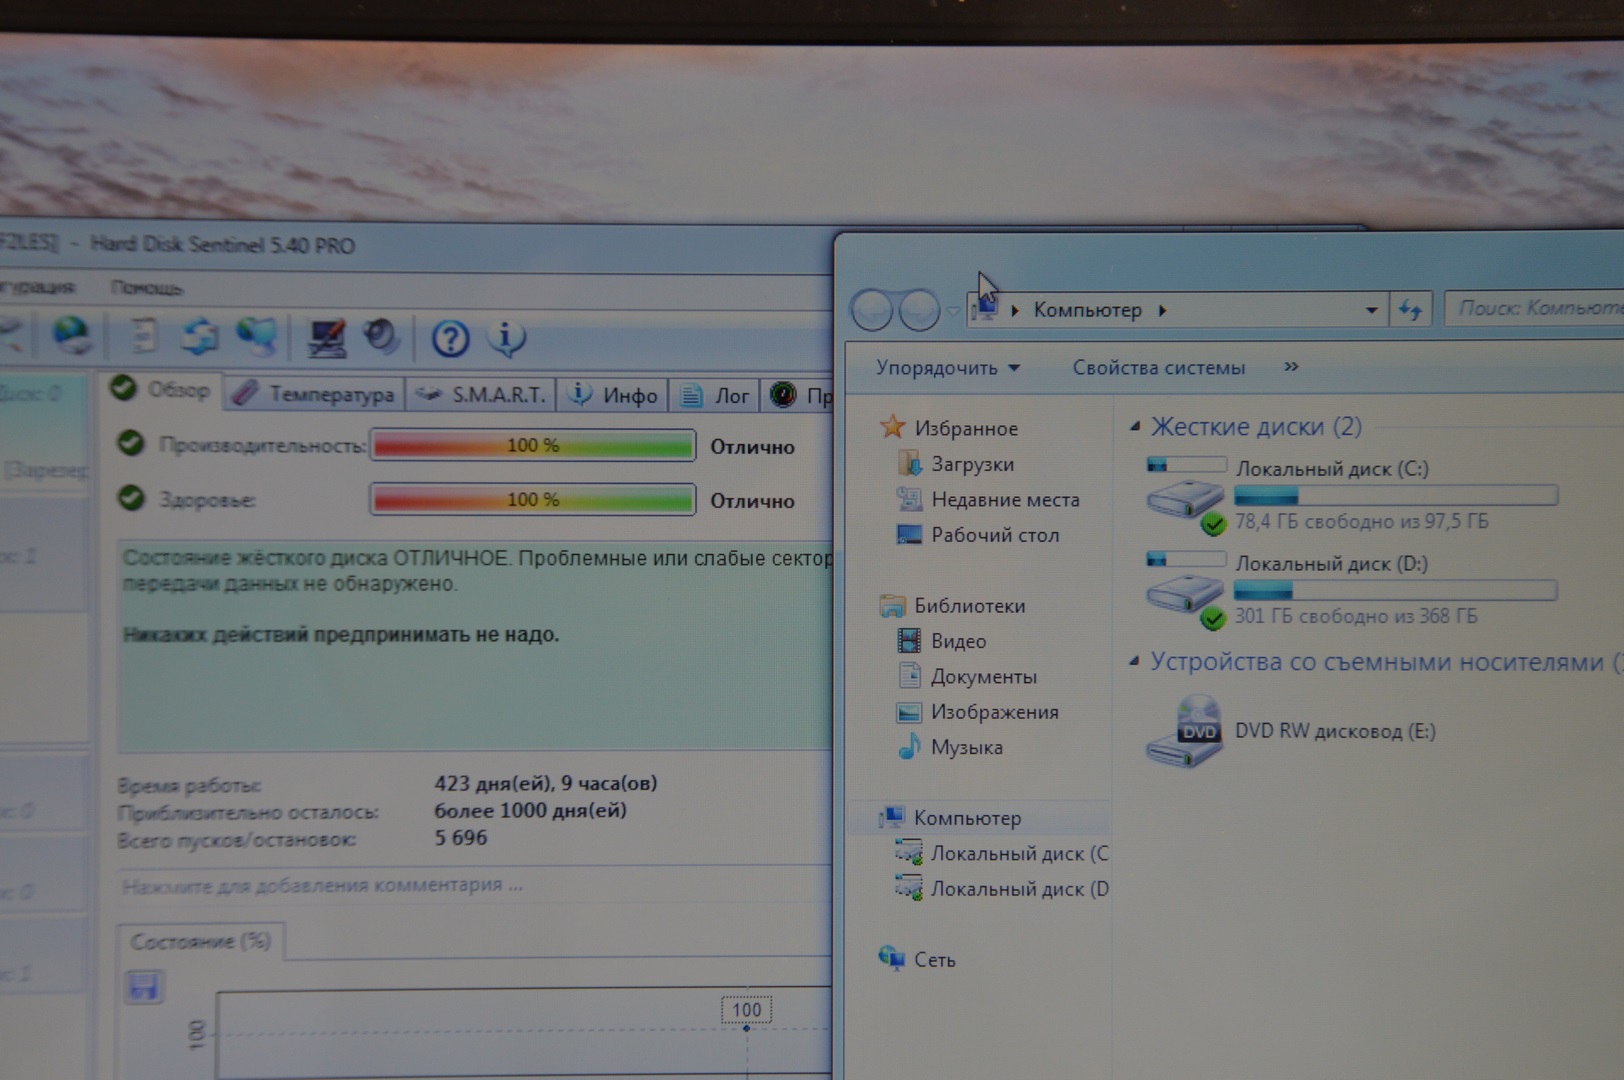Click text '301 ГБ свободно из 368 ГБ'
The image size is (1624, 1080).
click(1355, 616)
